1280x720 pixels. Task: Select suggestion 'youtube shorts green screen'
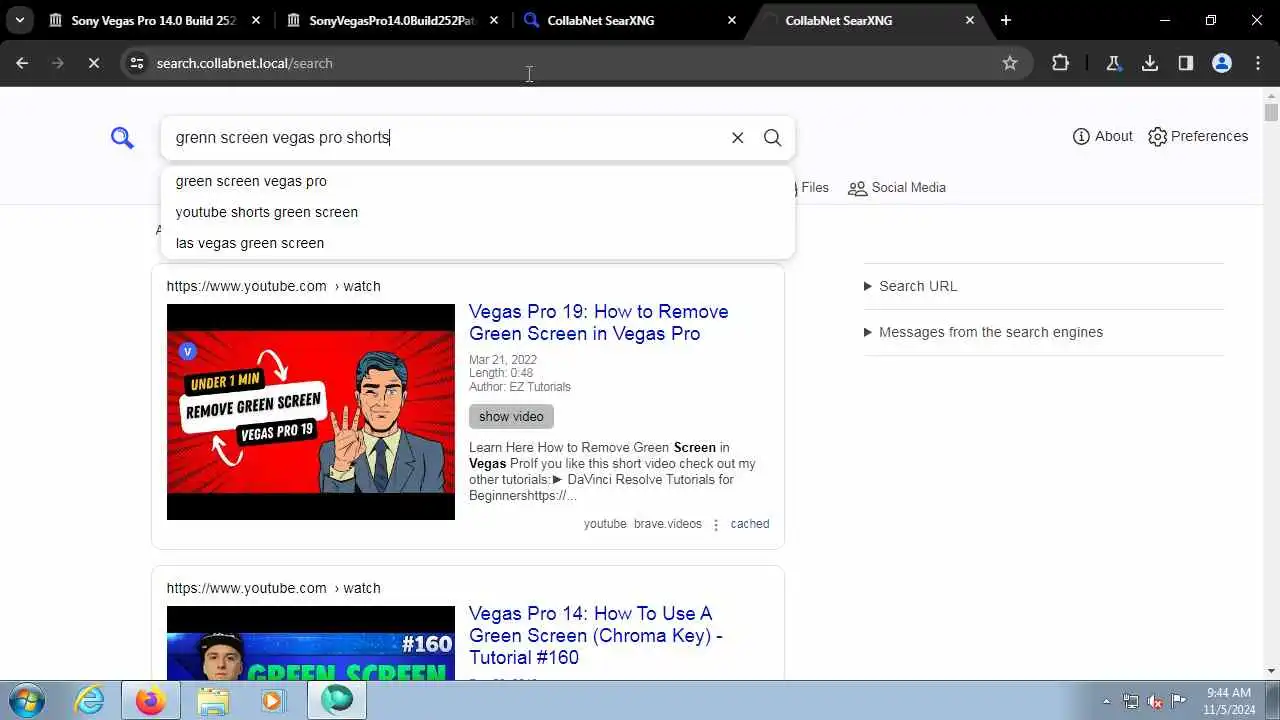[x=478, y=212]
